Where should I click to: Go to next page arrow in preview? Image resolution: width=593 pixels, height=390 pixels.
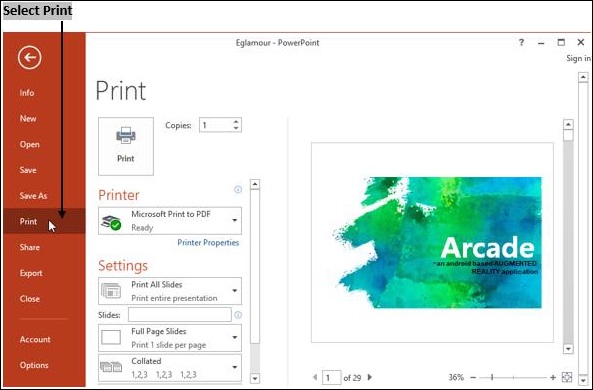[x=370, y=377]
